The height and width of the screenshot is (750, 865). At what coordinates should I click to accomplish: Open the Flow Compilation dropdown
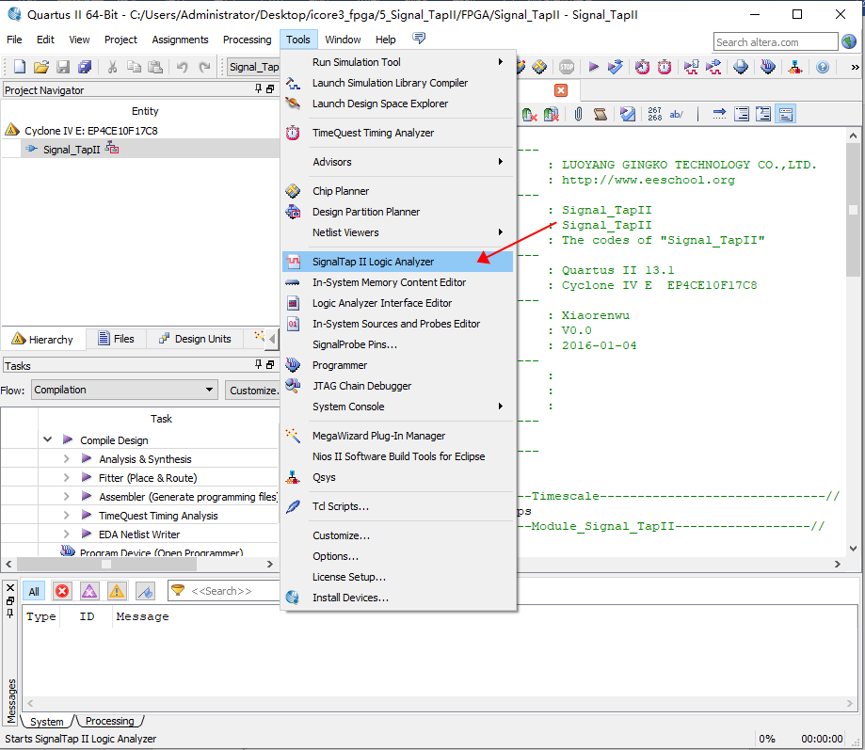[x=124, y=390]
